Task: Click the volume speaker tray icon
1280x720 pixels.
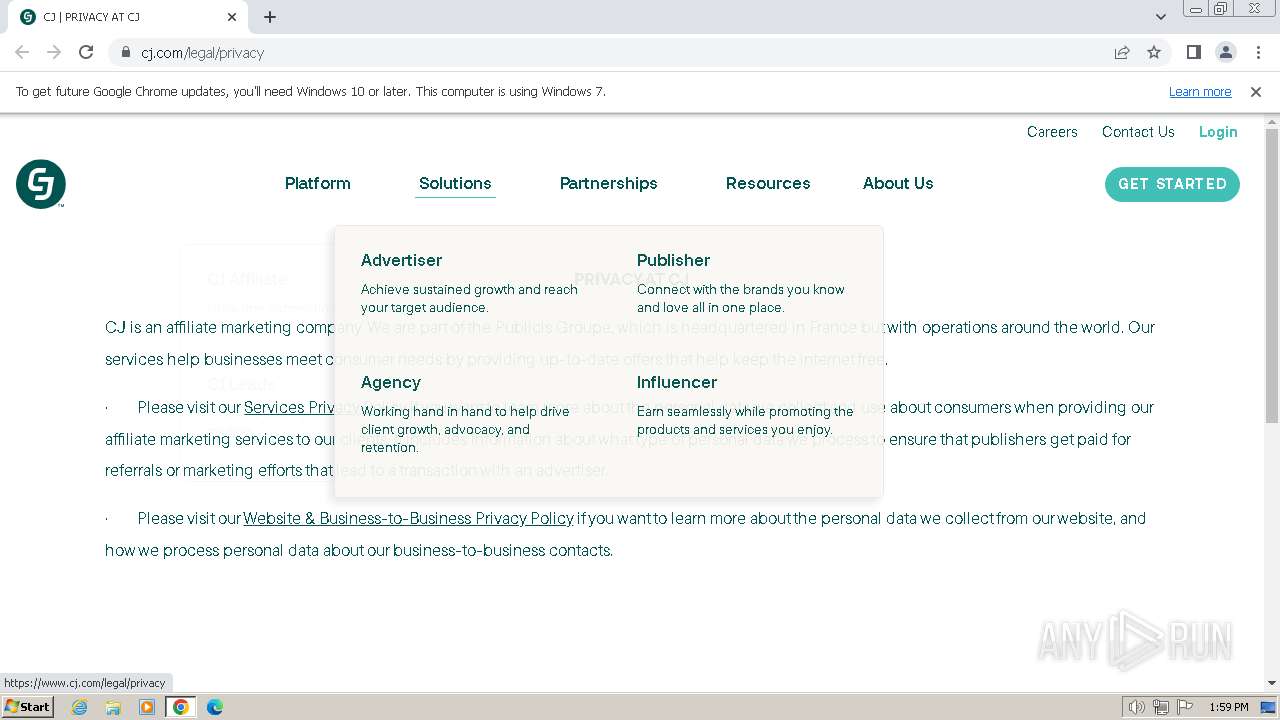Action: [1136, 707]
